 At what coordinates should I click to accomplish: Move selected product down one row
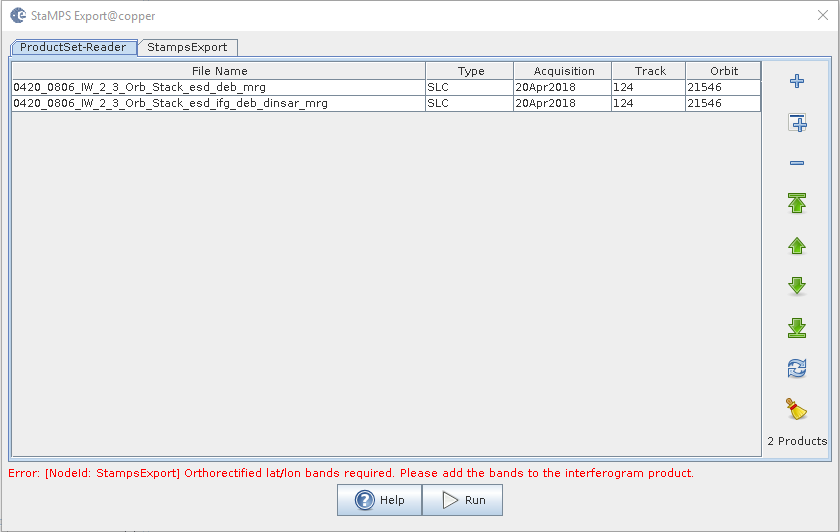click(x=797, y=286)
